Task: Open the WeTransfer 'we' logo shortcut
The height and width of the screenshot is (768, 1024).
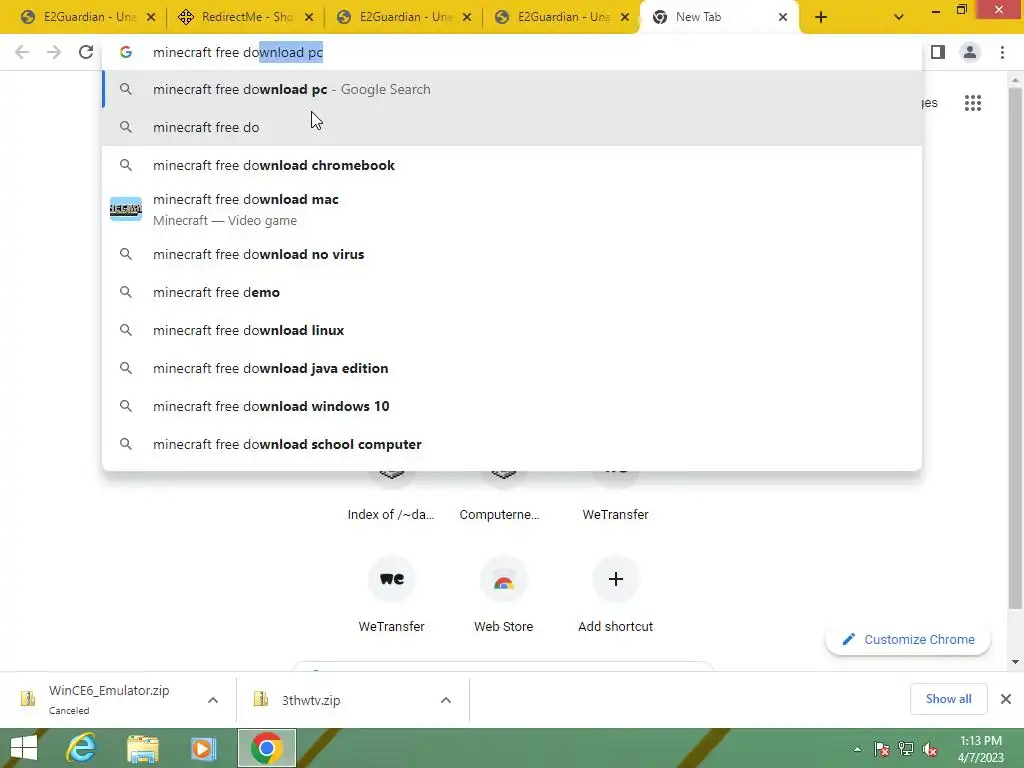Action: pyautogui.click(x=391, y=579)
